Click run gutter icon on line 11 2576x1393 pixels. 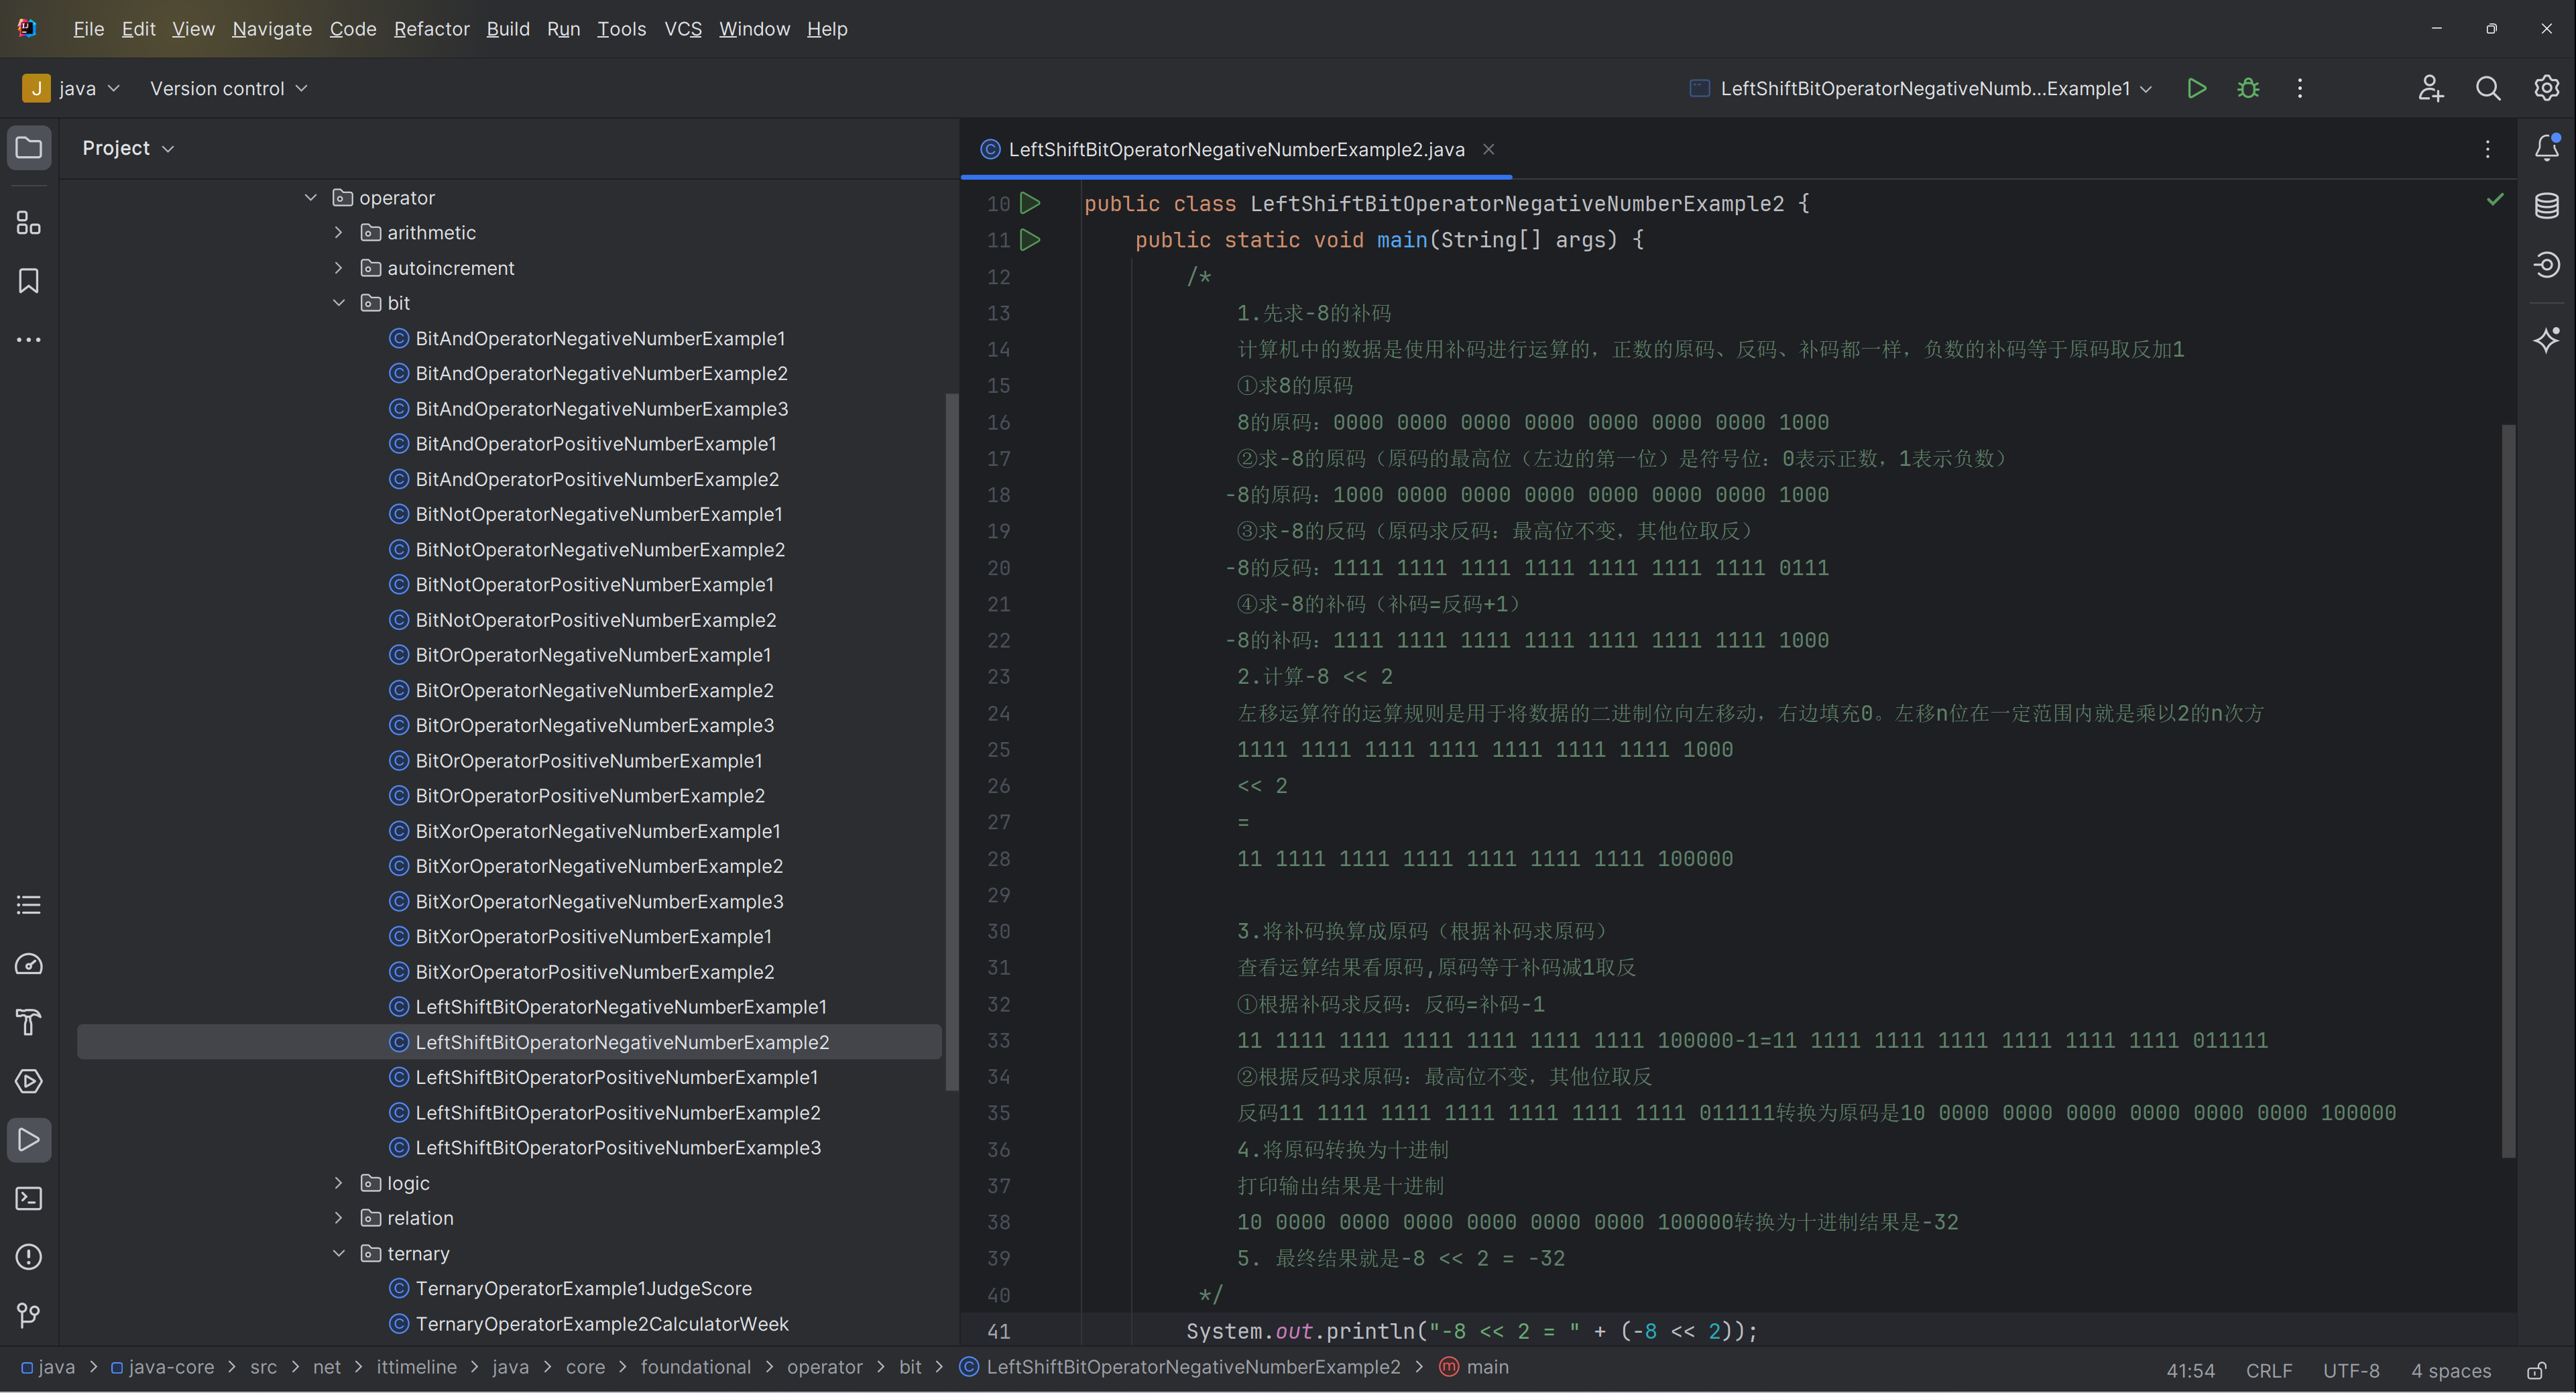point(1030,240)
